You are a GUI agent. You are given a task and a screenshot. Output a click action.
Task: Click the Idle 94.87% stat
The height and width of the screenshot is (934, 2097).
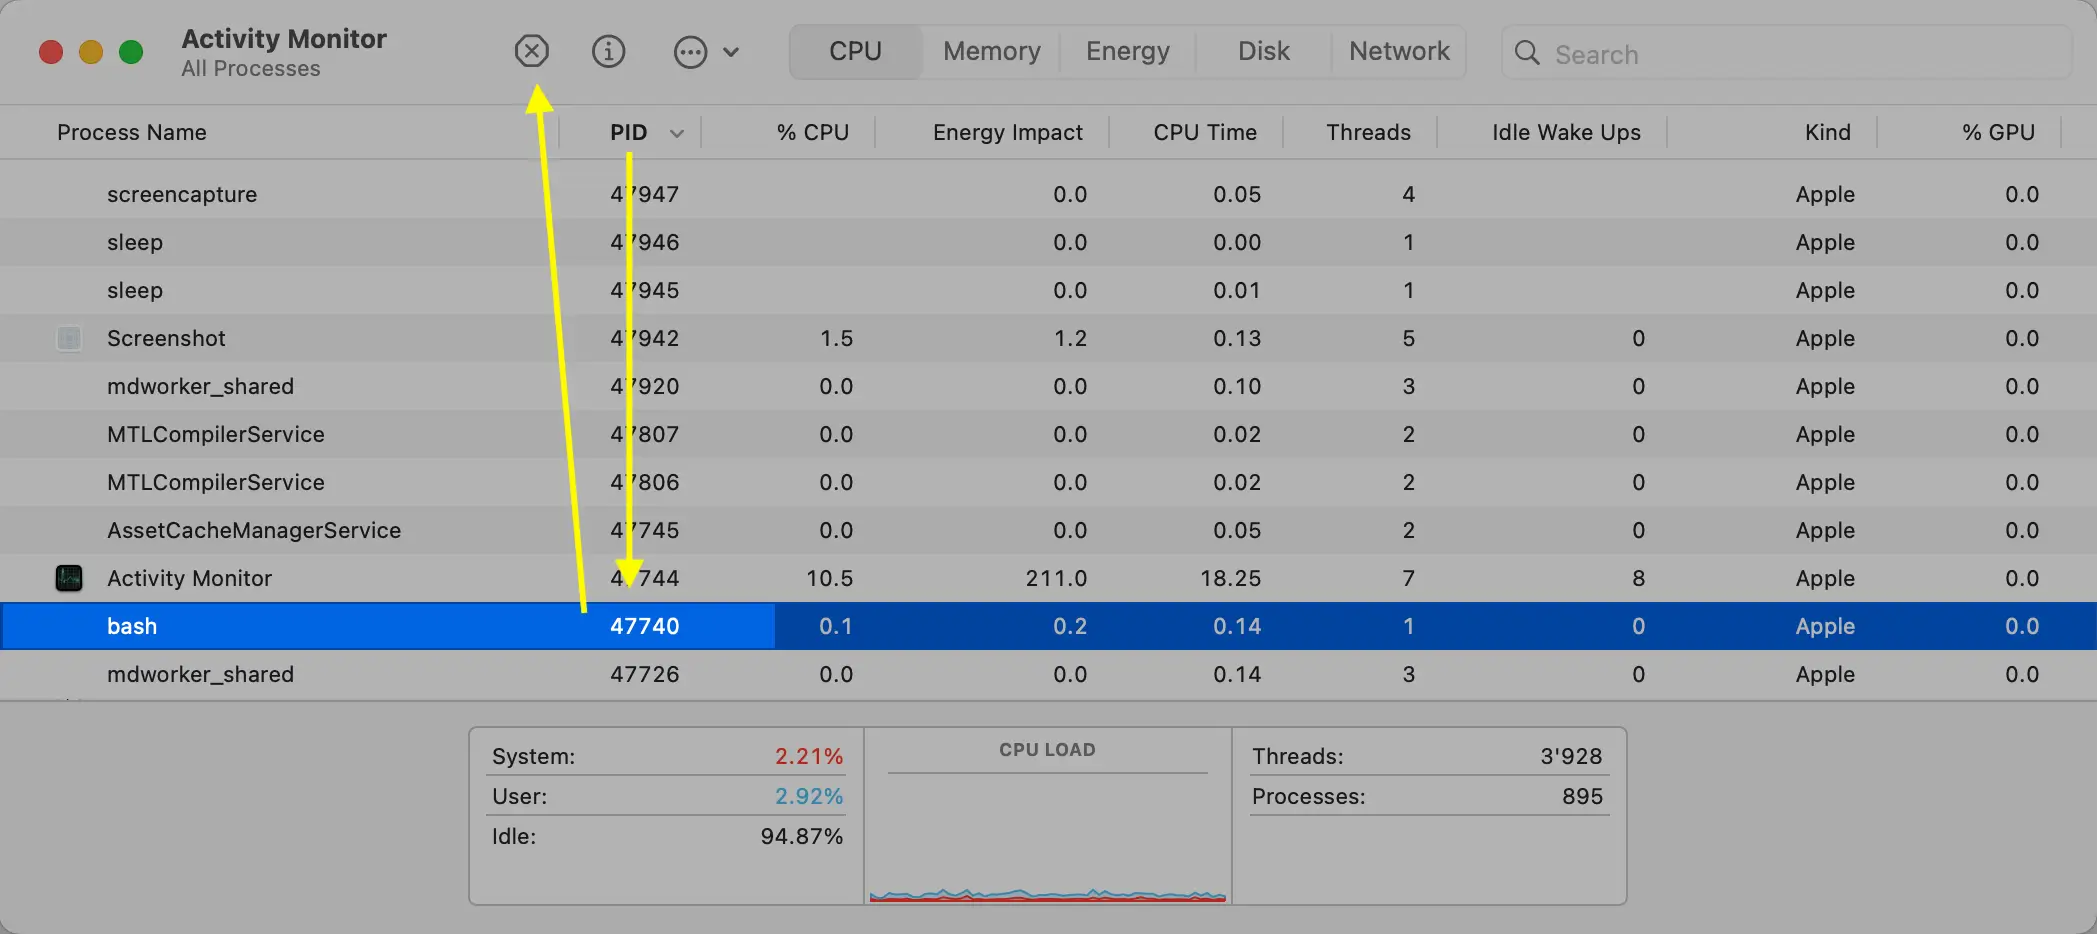[667, 836]
